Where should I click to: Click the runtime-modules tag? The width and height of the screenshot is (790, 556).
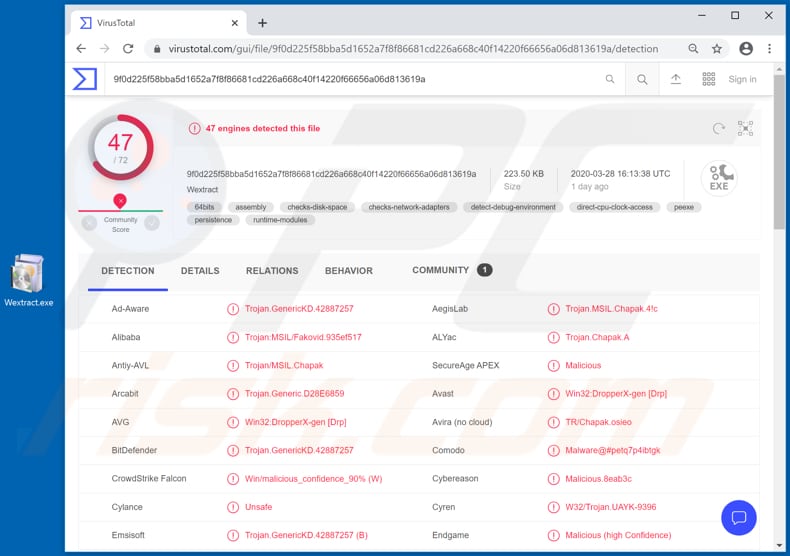coord(280,220)
